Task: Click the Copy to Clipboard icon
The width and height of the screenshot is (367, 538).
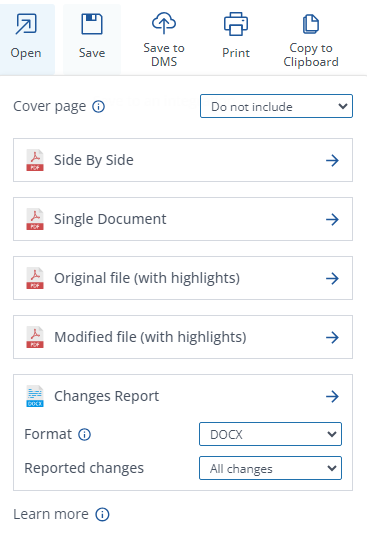Action: point(311,24)
